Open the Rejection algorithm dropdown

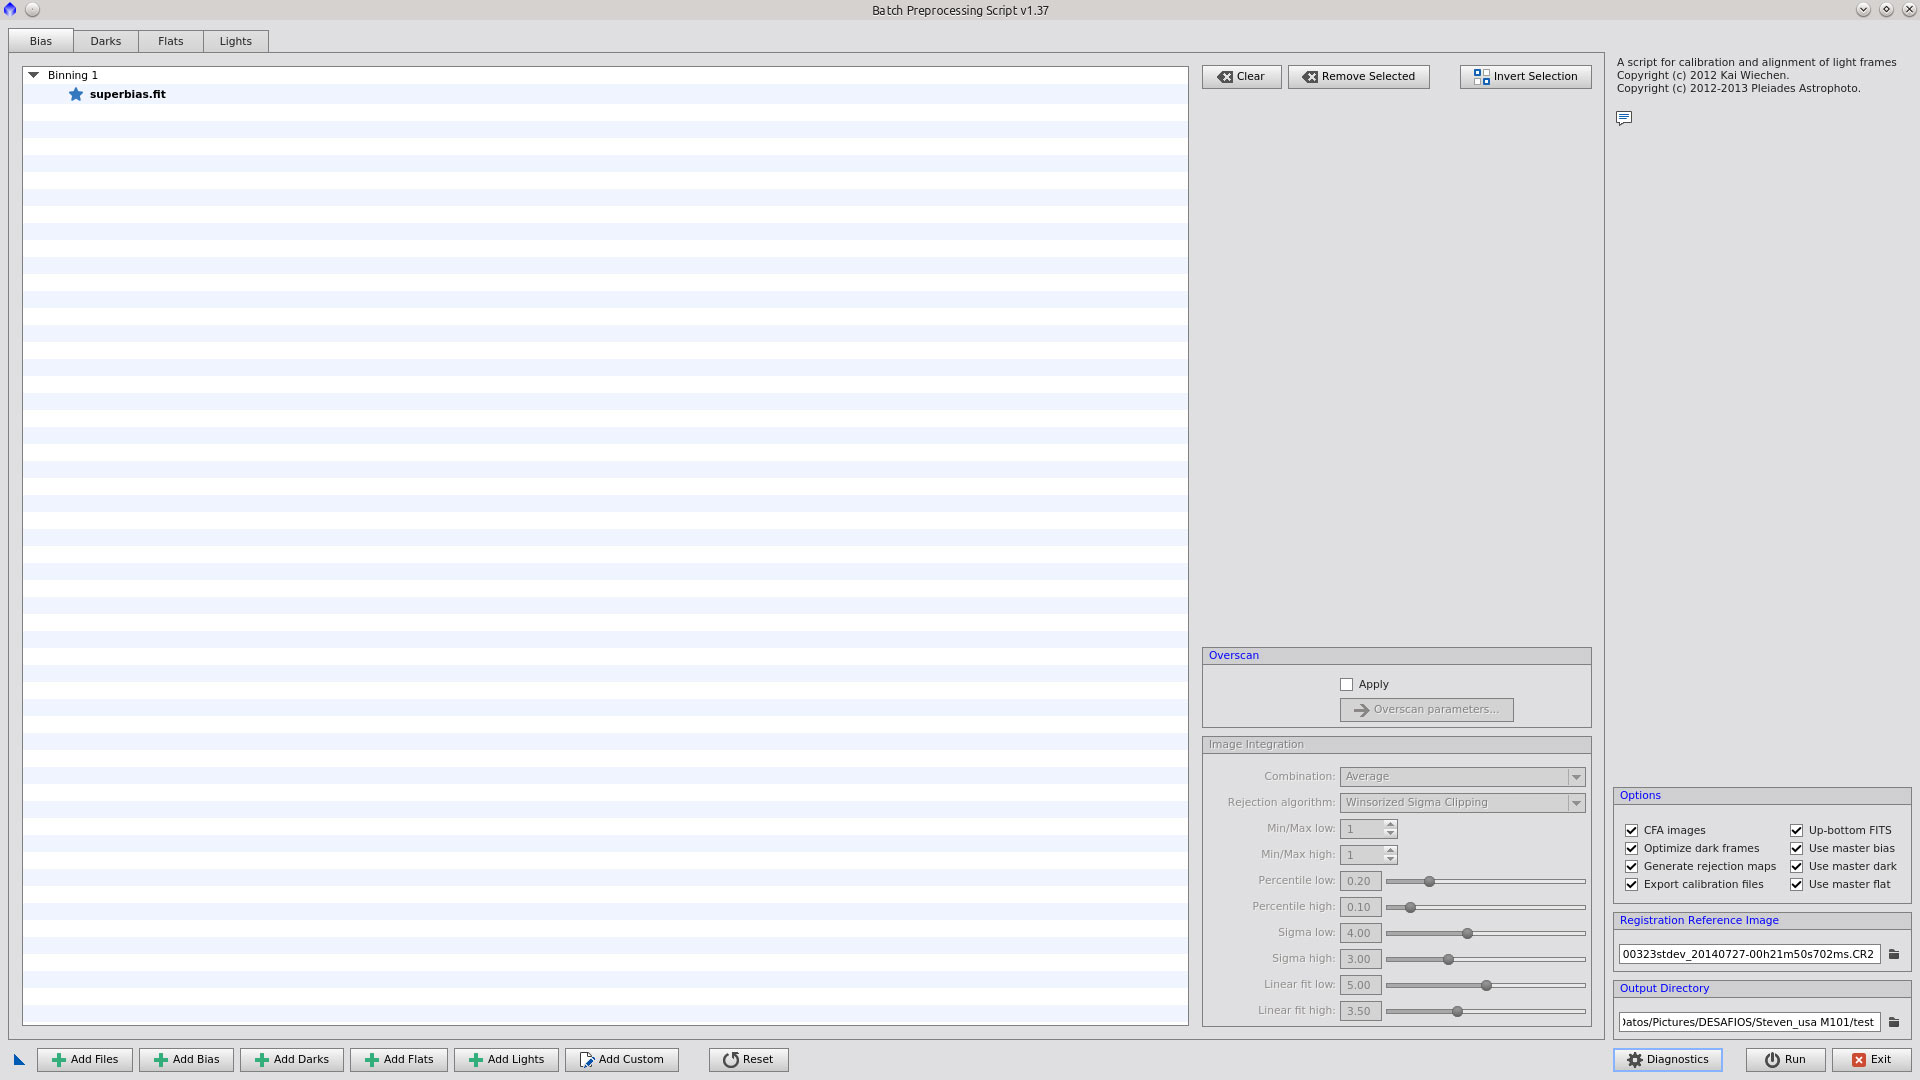tap(1462, 803)
